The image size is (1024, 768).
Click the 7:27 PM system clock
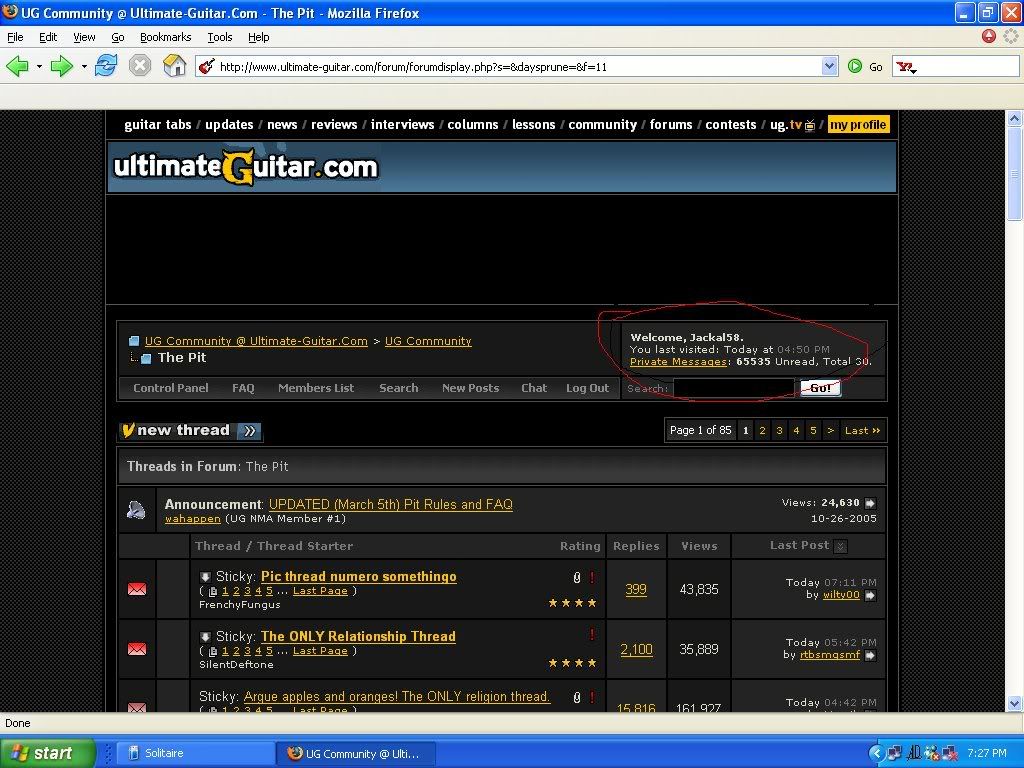click(x=987, y=753)
